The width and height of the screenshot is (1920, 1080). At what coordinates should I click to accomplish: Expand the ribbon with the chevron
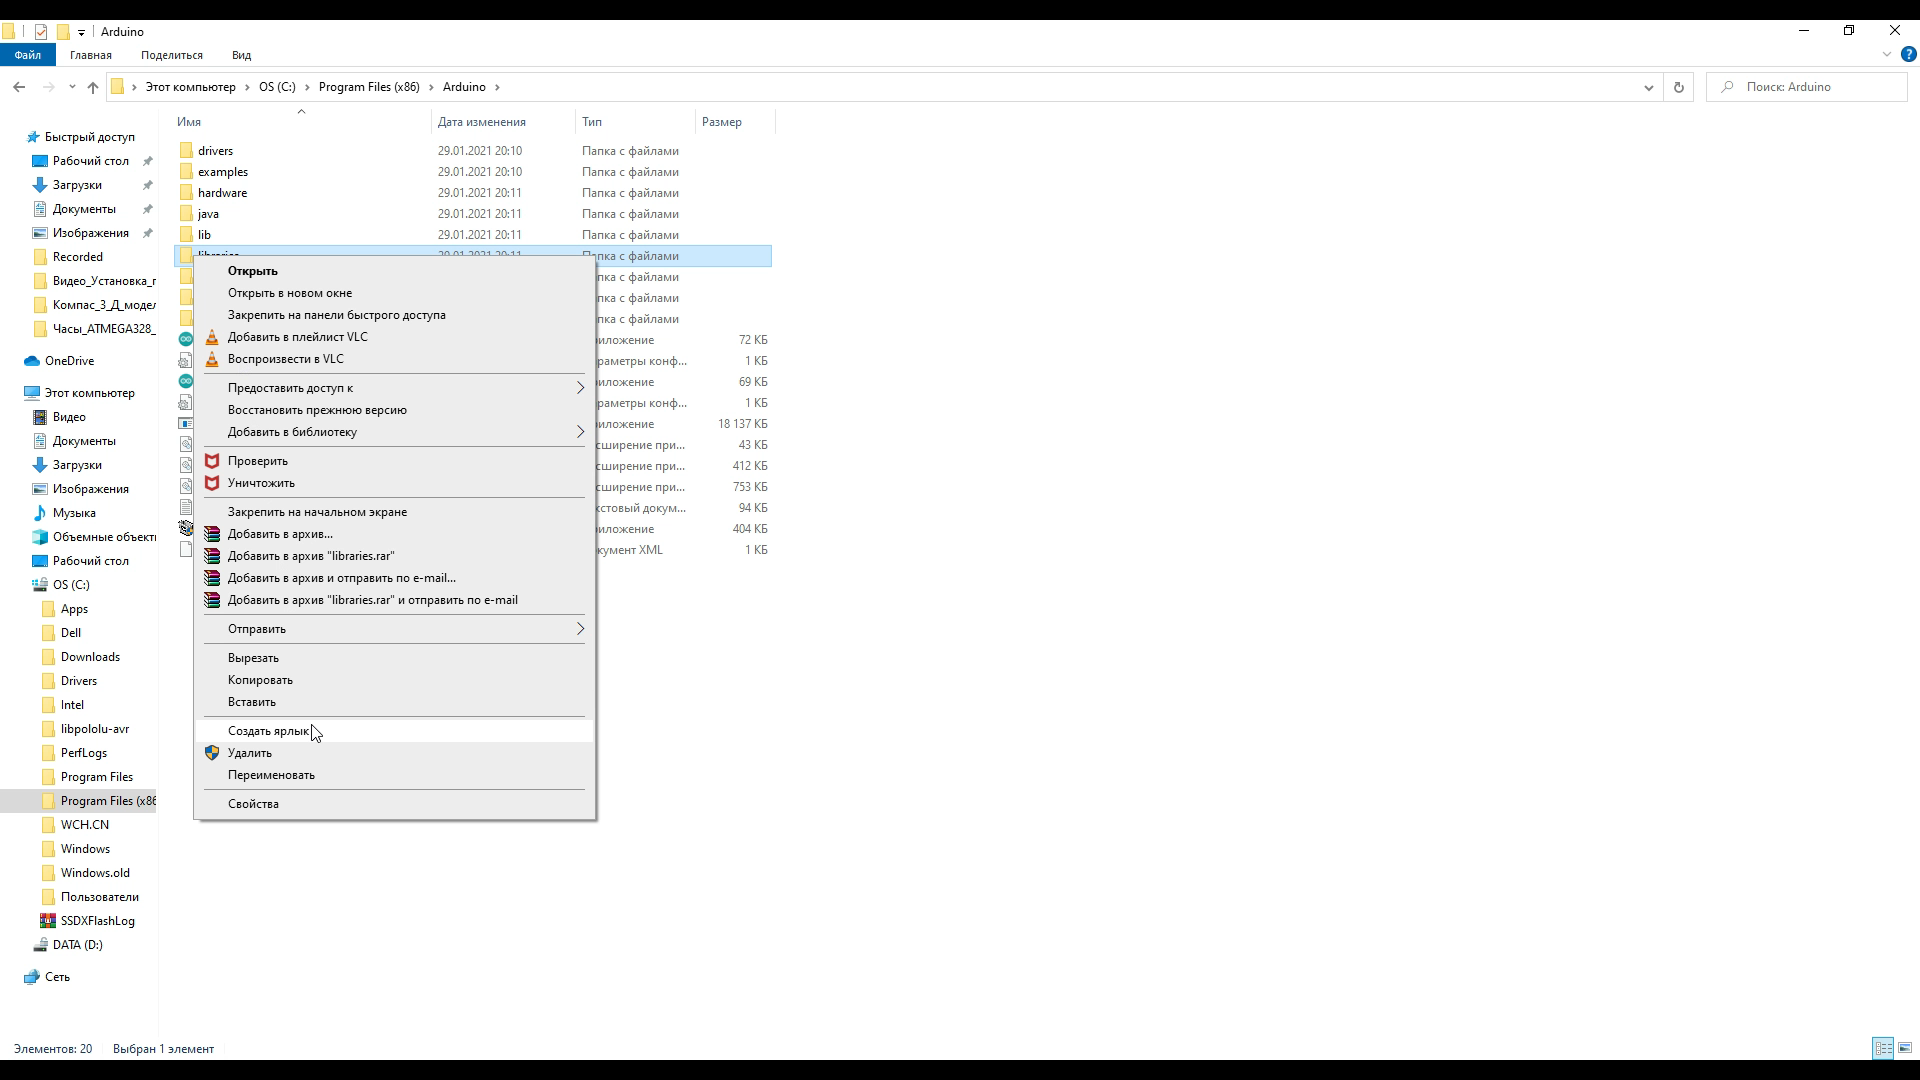click(1887, 55)
